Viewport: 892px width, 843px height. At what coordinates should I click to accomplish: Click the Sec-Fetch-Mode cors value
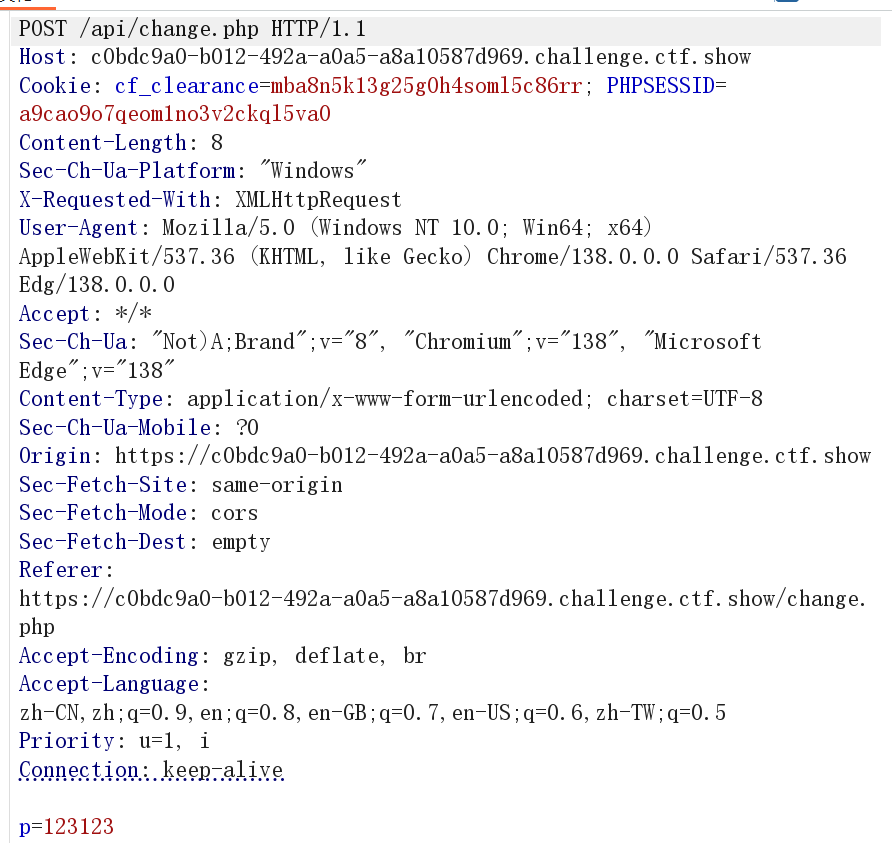(235, 513)
